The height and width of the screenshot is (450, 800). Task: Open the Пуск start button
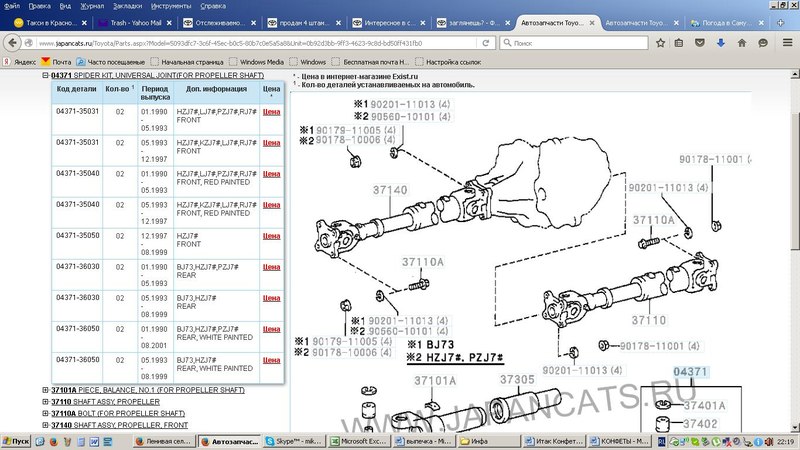16,441
